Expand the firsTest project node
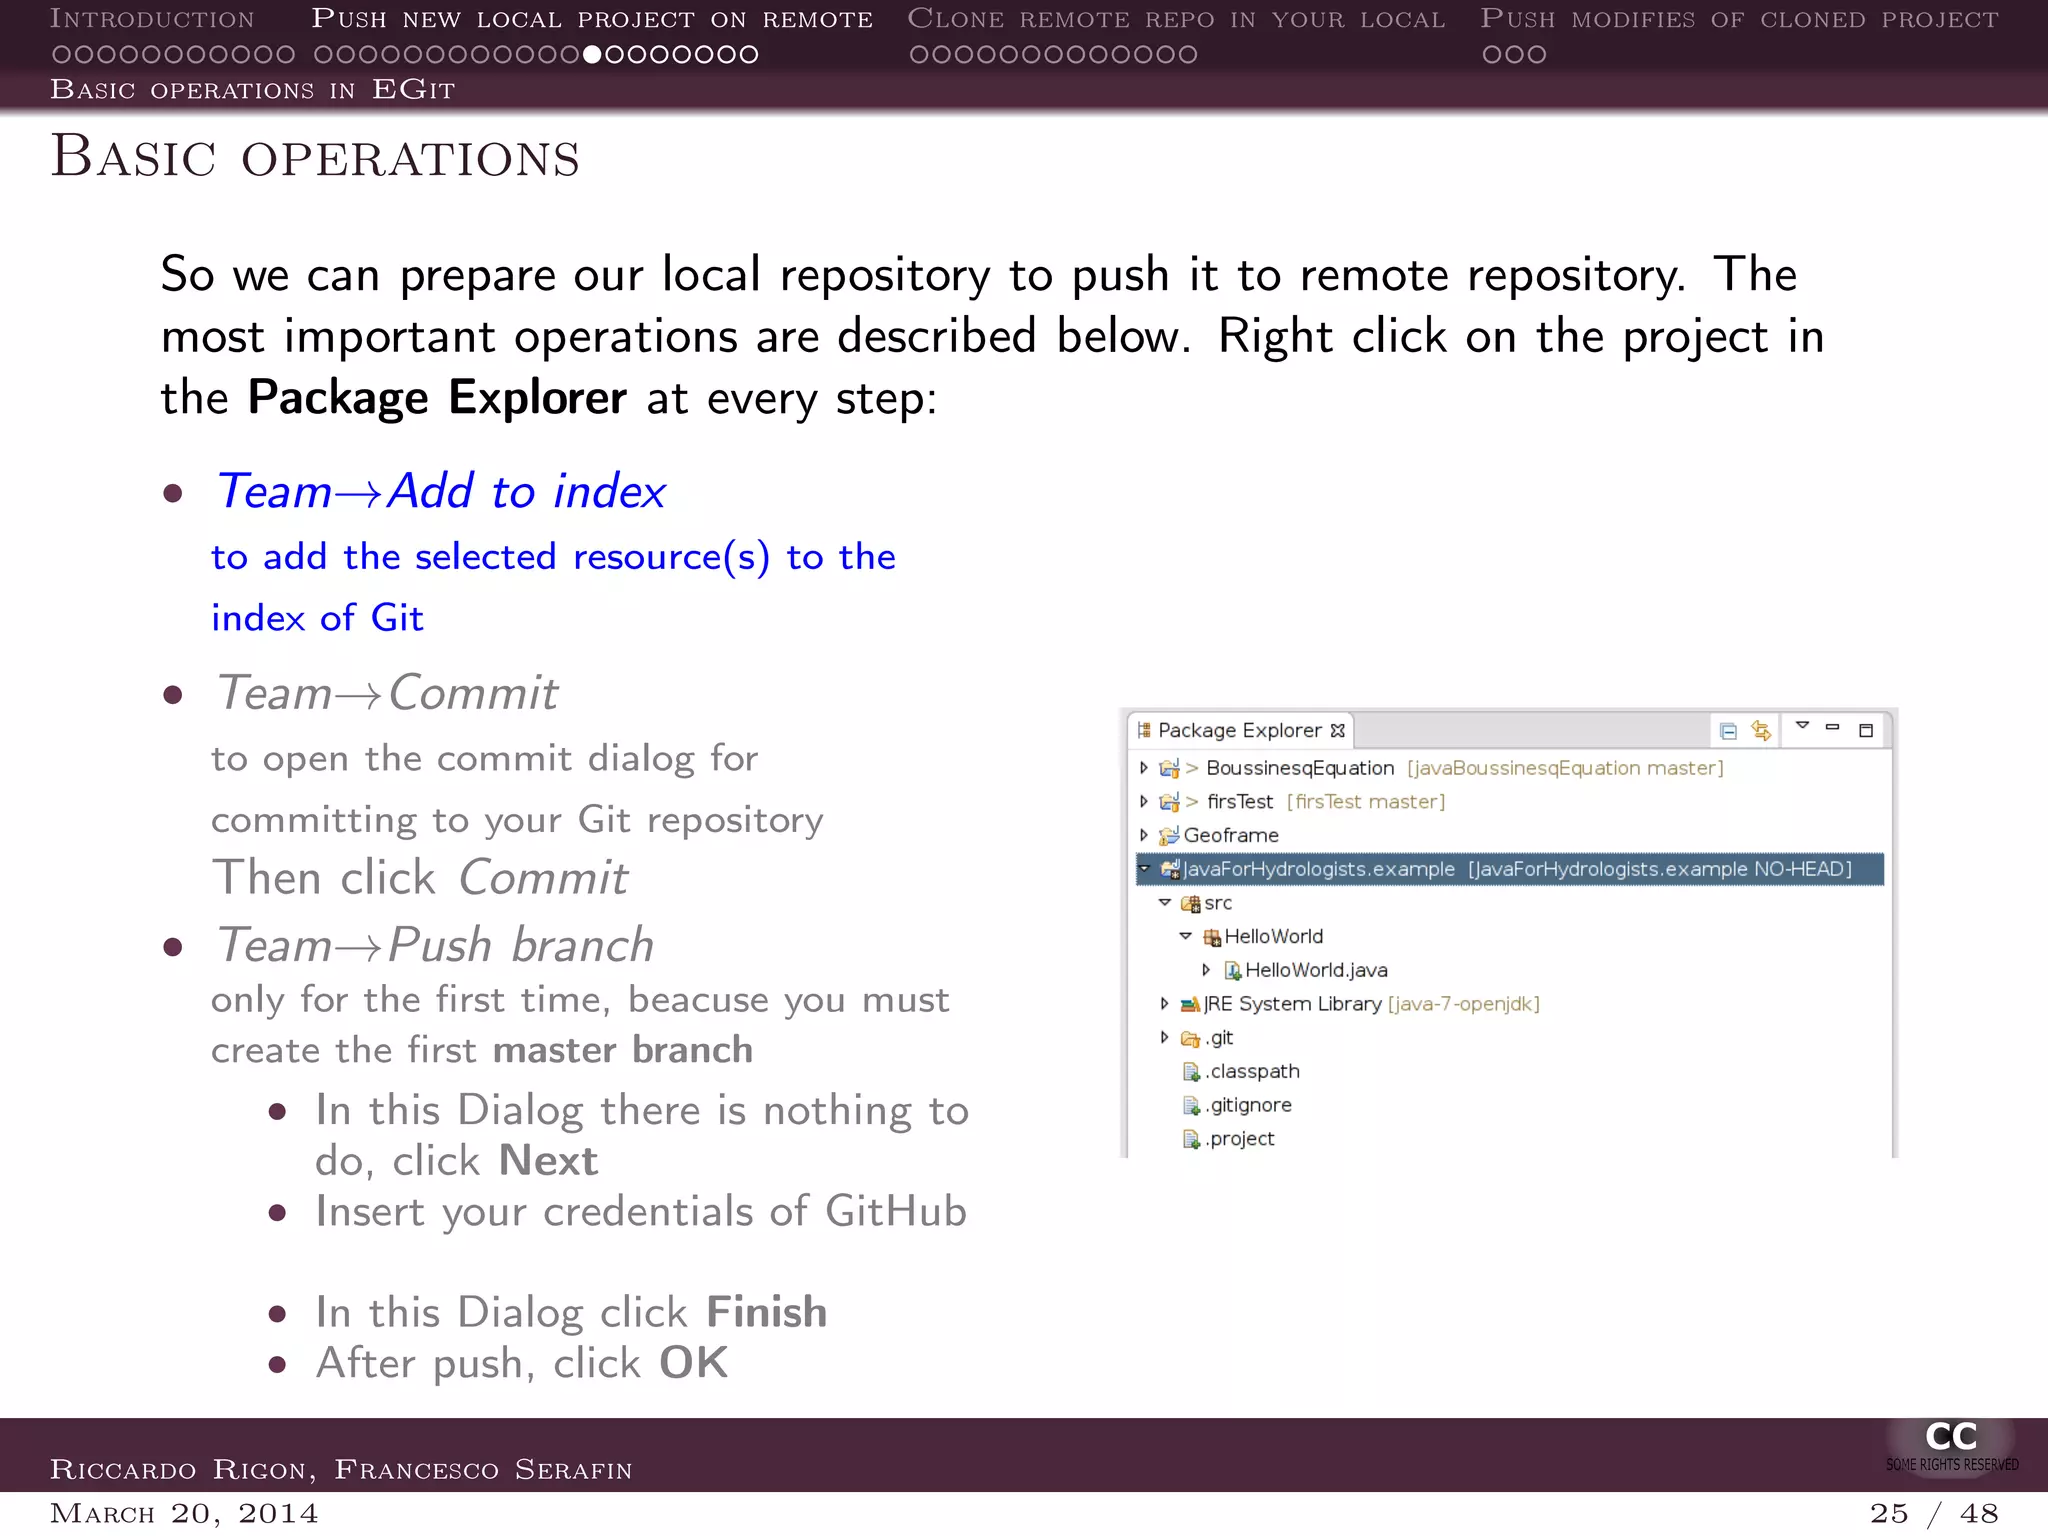2048x1536 pixels. click(x=1144, y=801)
